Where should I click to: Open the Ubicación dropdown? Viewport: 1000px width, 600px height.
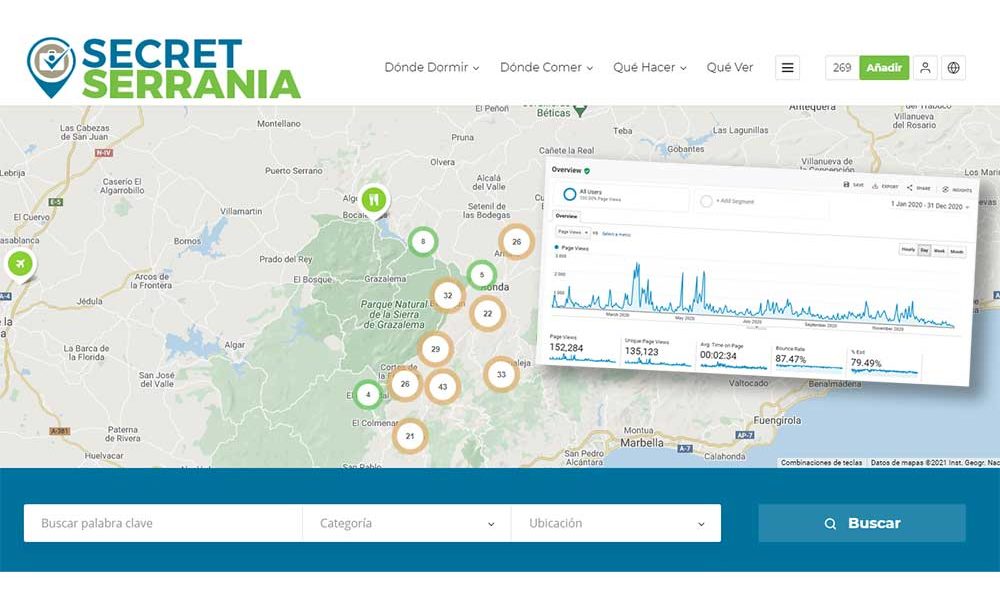(x=616, y=523)
